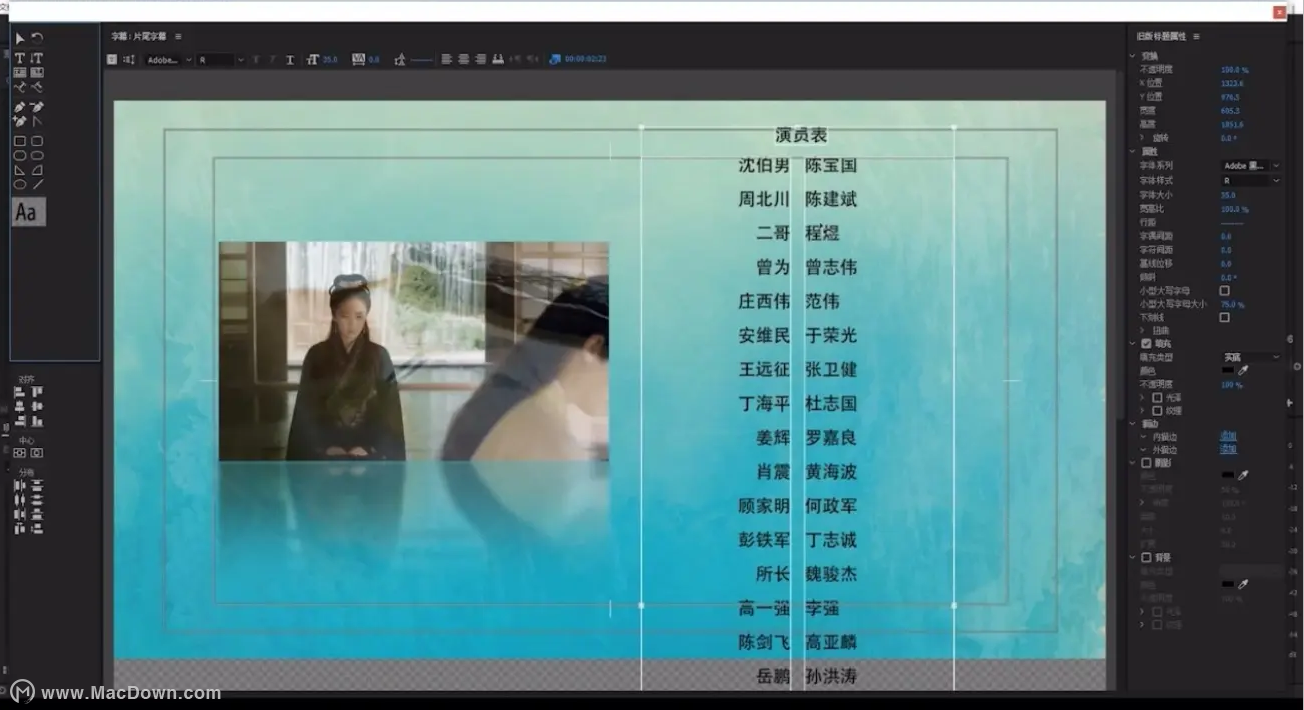Click the vertical center button under 中心
1304x710 pixels.
(37, 452)
